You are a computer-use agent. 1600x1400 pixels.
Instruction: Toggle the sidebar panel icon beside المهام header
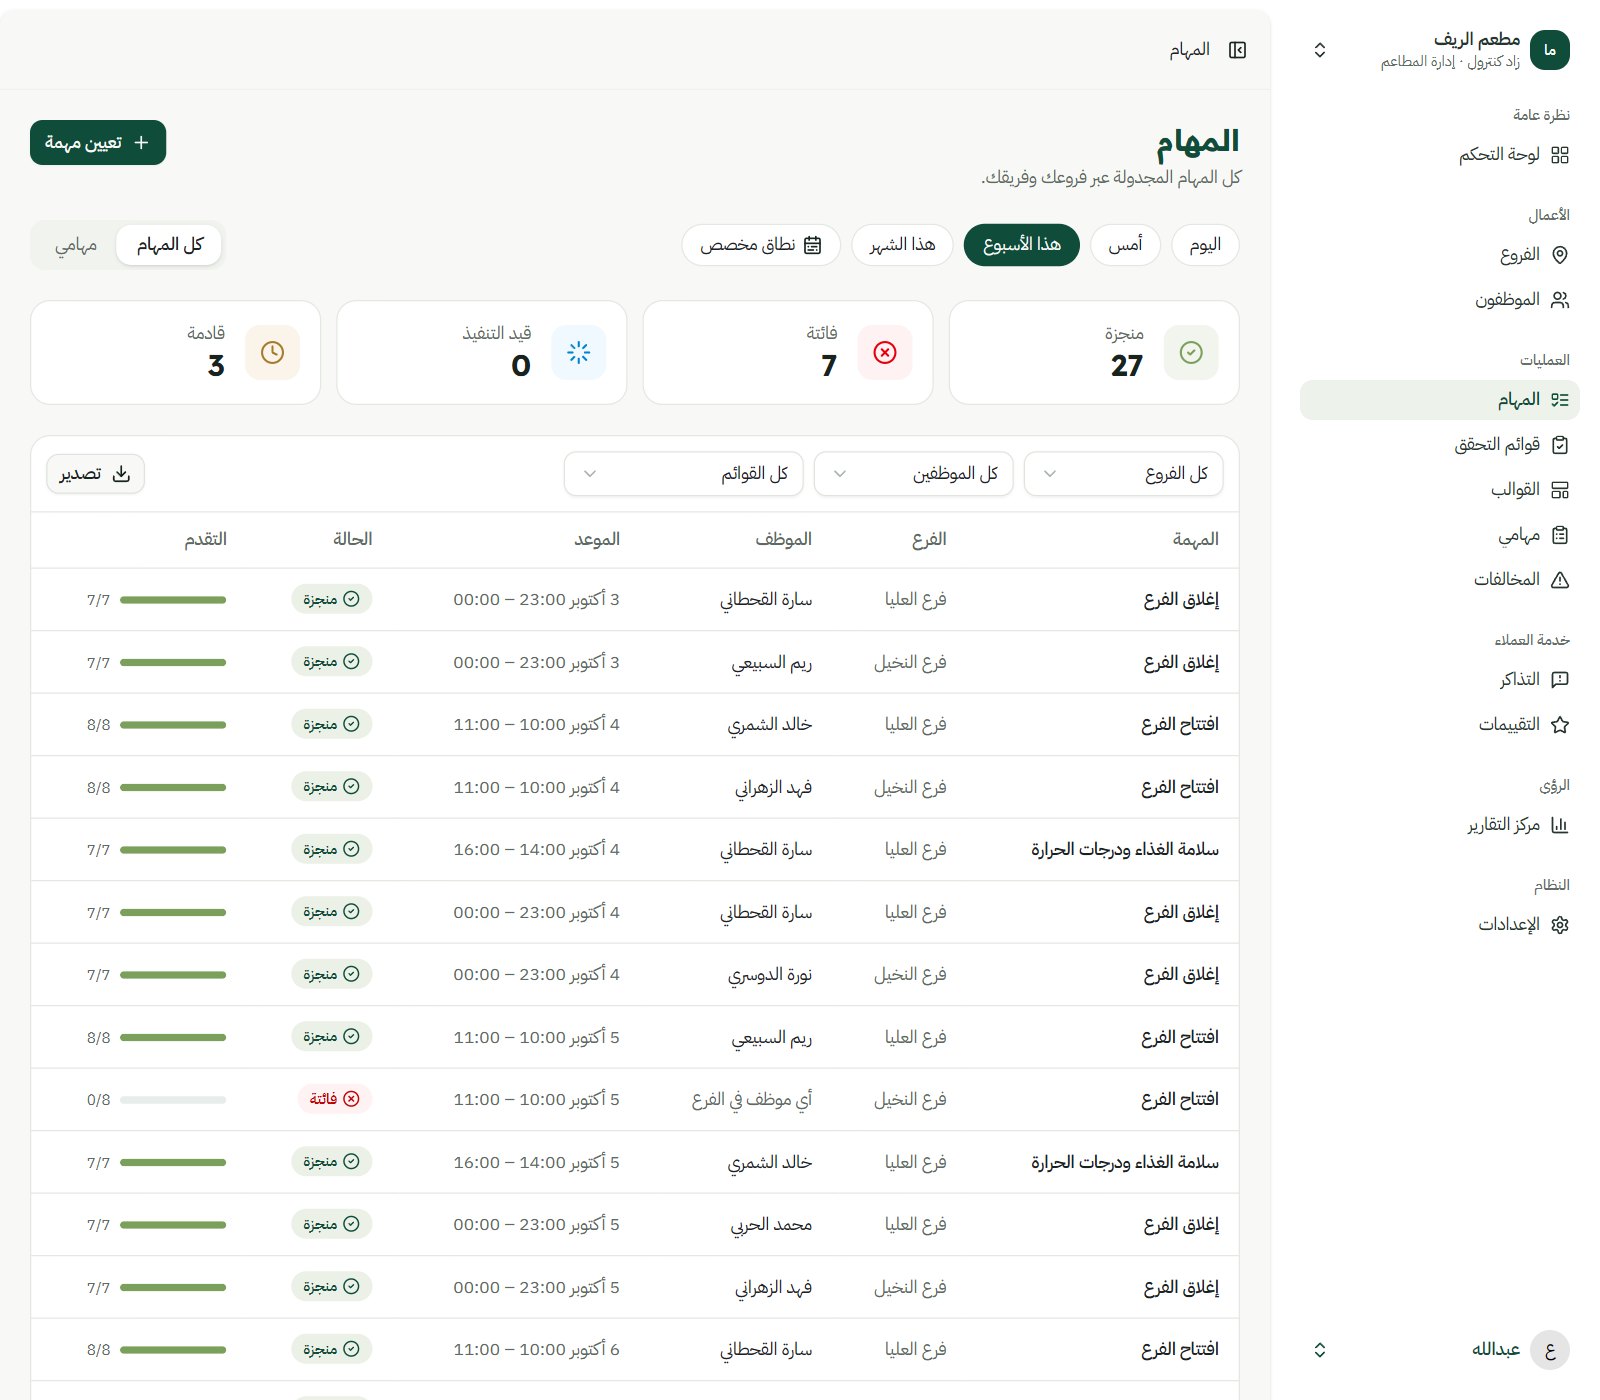click(x=1237, y=50)
